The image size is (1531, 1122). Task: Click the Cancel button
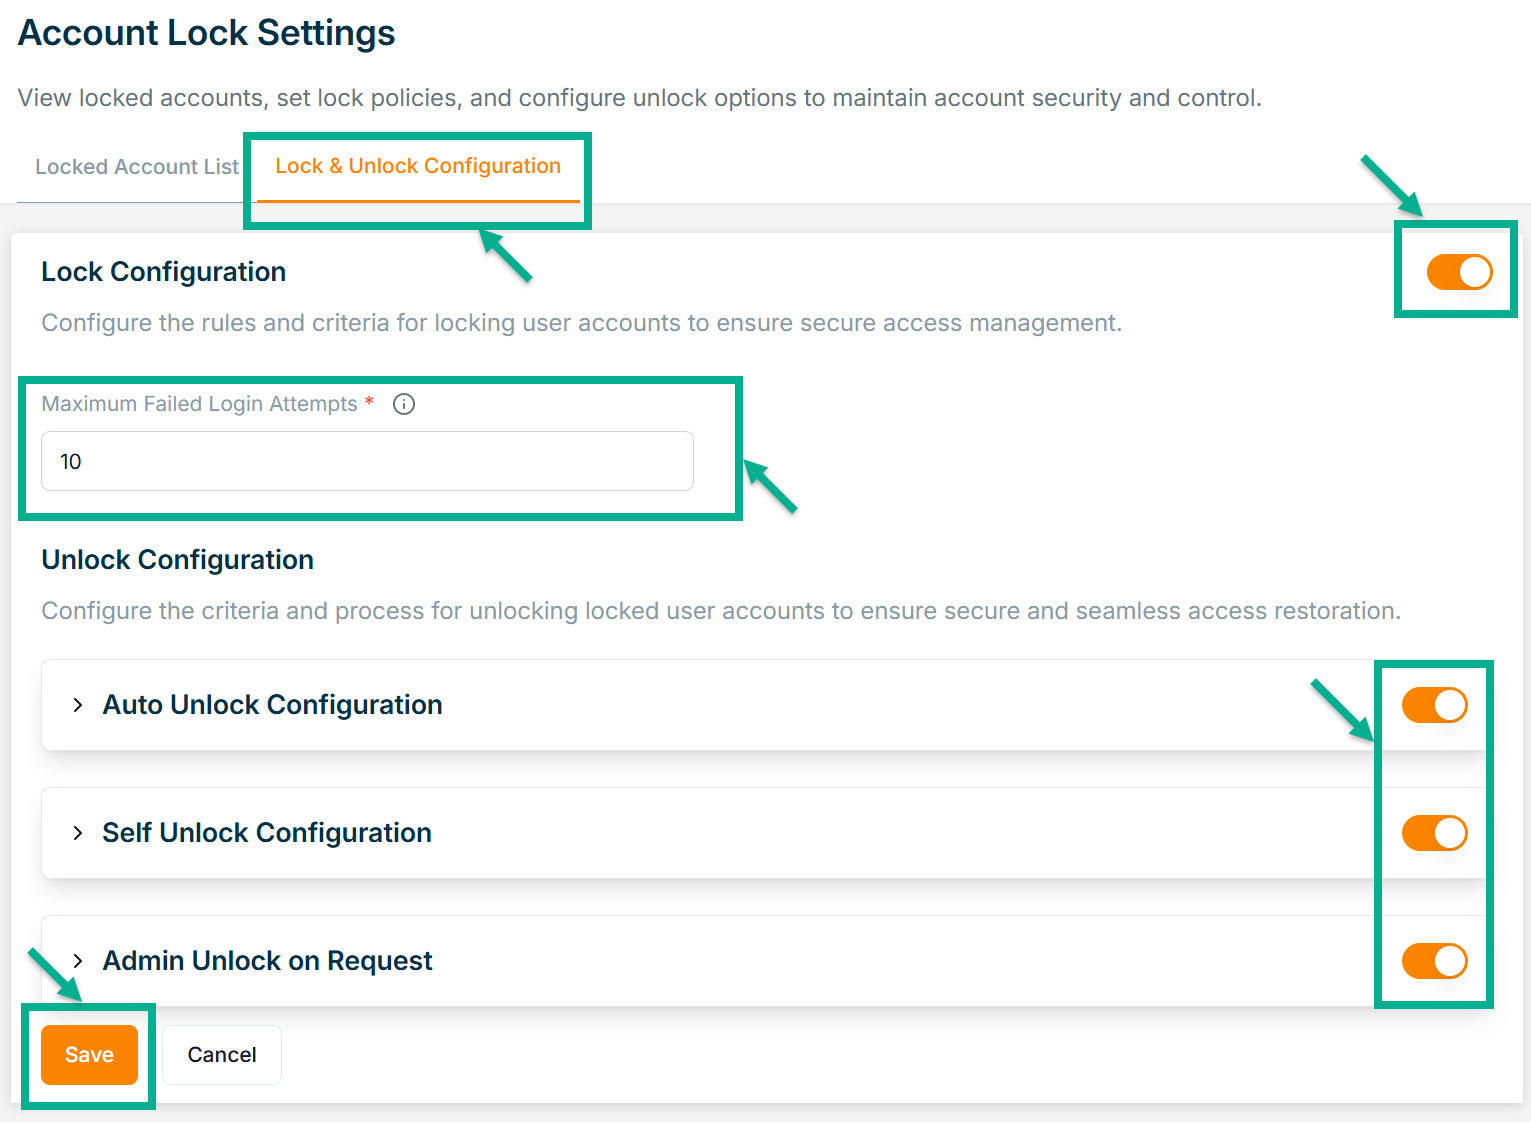tap(222, 1055)
